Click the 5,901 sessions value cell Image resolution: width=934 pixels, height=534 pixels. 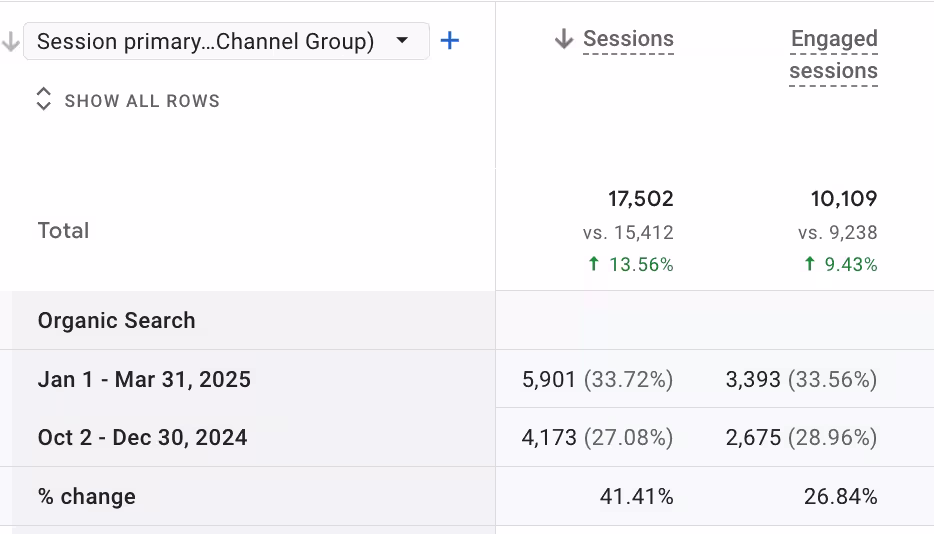click(x=549, y=380)
